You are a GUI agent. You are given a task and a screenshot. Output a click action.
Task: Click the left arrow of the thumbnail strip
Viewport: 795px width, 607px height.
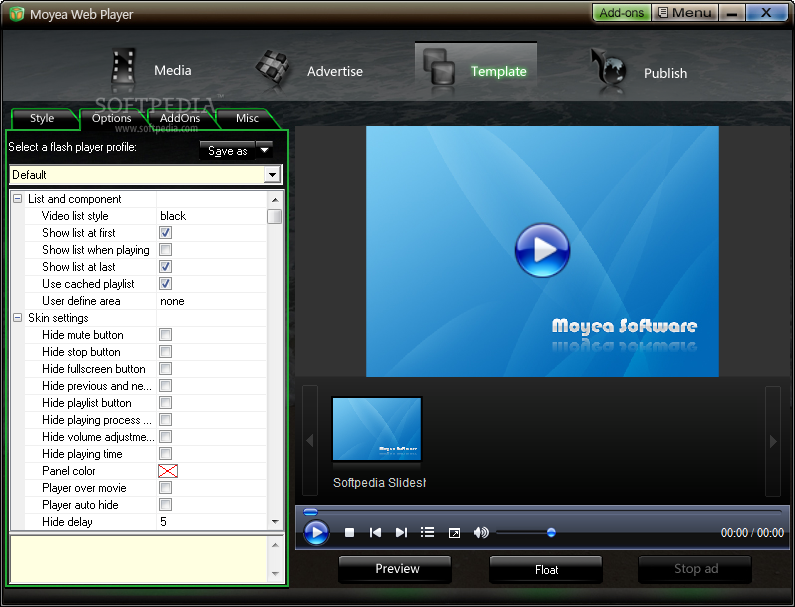click(x=310, y=441)
